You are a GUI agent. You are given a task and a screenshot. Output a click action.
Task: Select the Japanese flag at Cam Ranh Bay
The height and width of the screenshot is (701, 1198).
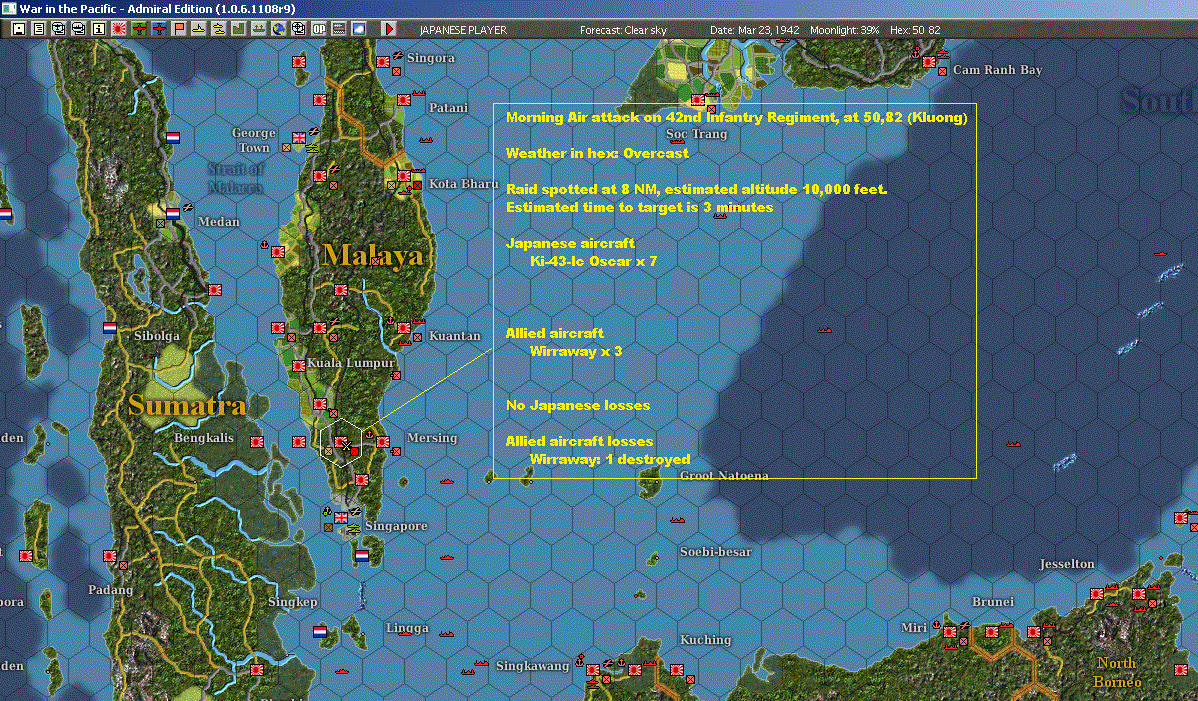click(x=929, y=62)
